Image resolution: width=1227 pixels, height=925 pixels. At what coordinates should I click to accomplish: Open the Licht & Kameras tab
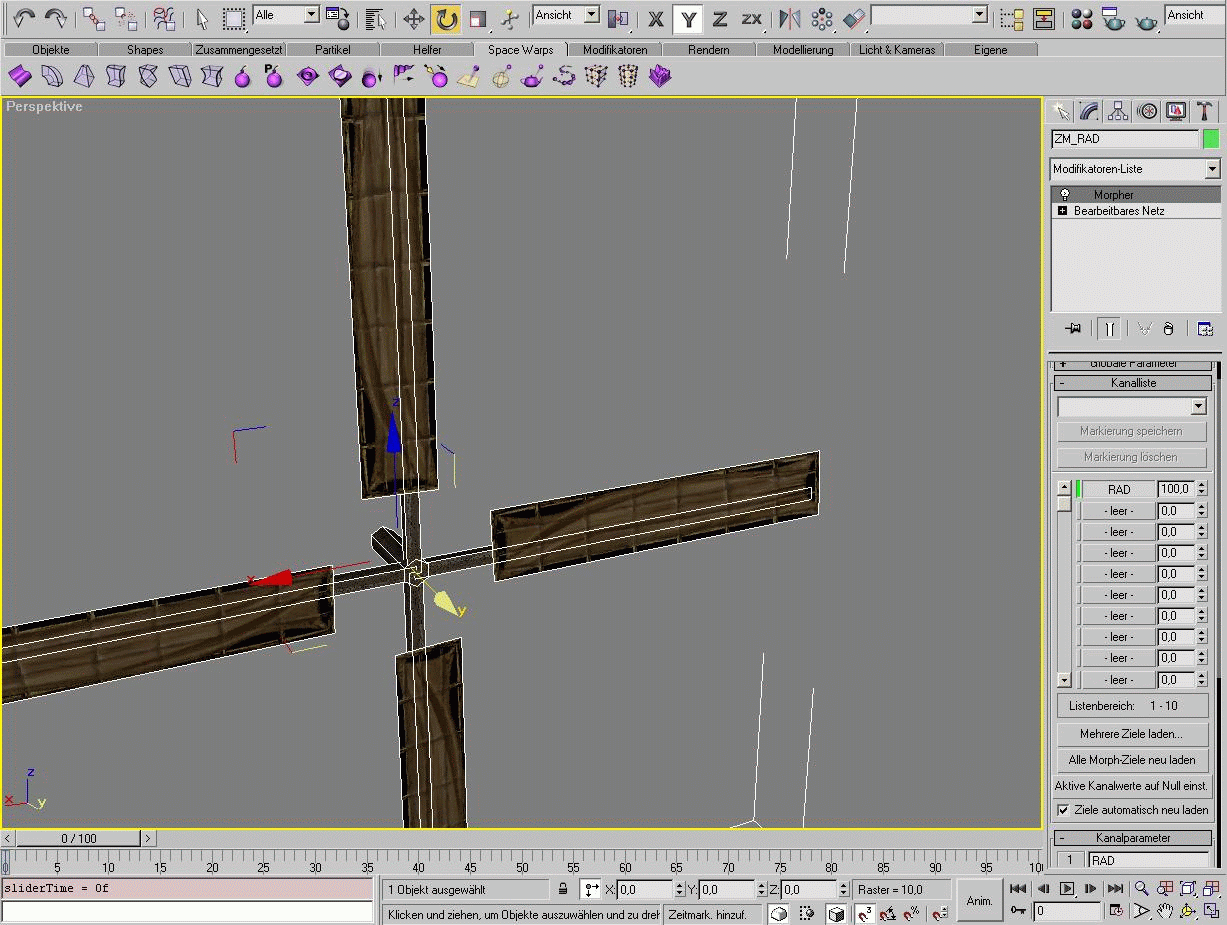point(897,50)
